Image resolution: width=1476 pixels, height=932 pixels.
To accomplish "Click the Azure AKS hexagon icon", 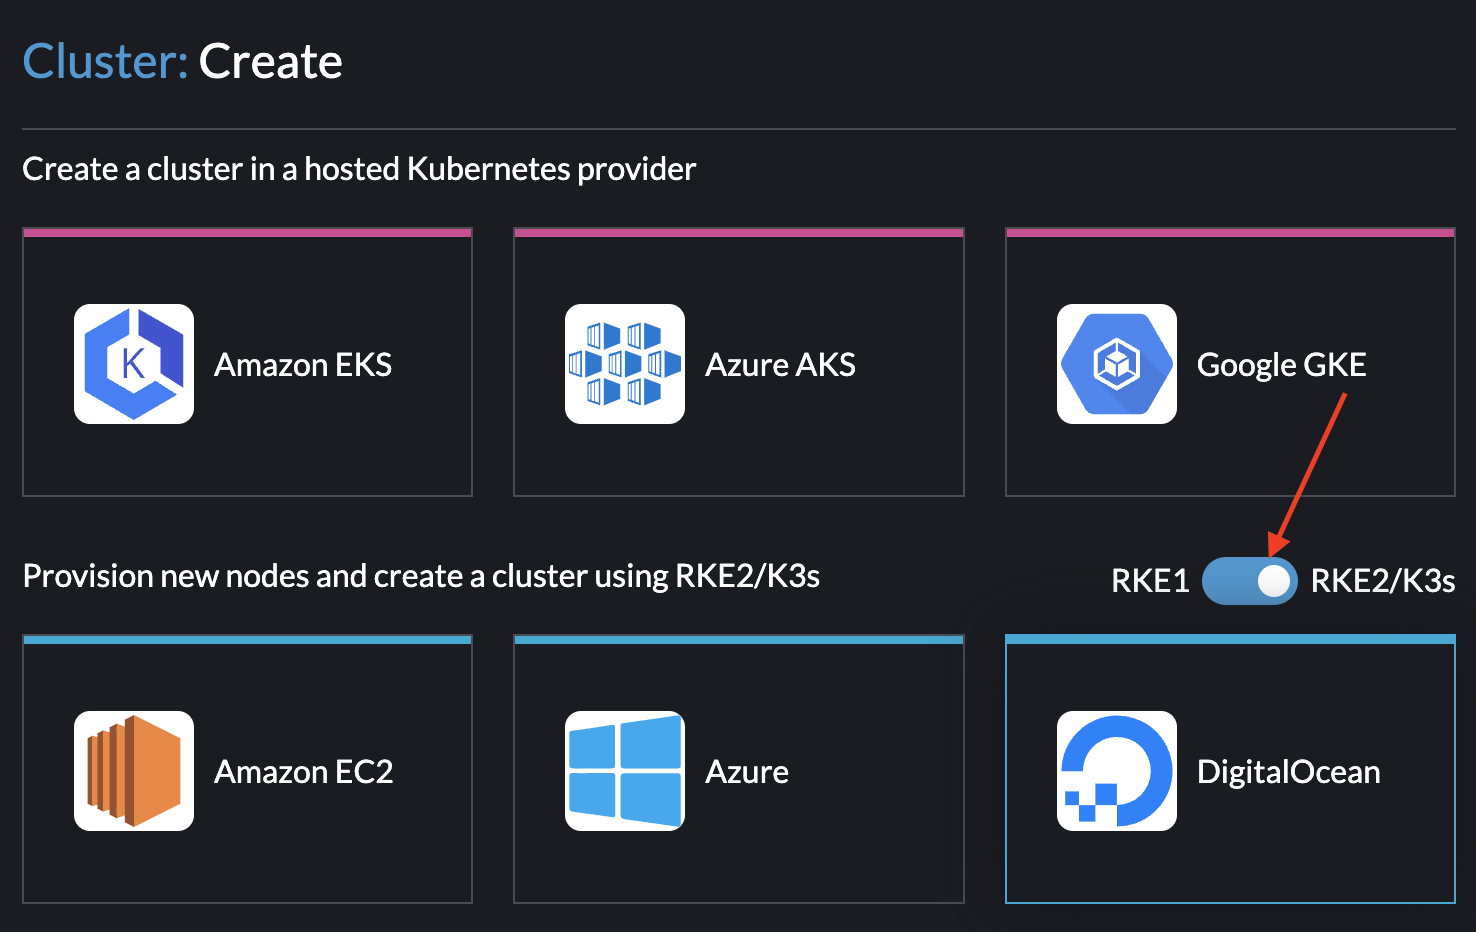I will point(624,363).
